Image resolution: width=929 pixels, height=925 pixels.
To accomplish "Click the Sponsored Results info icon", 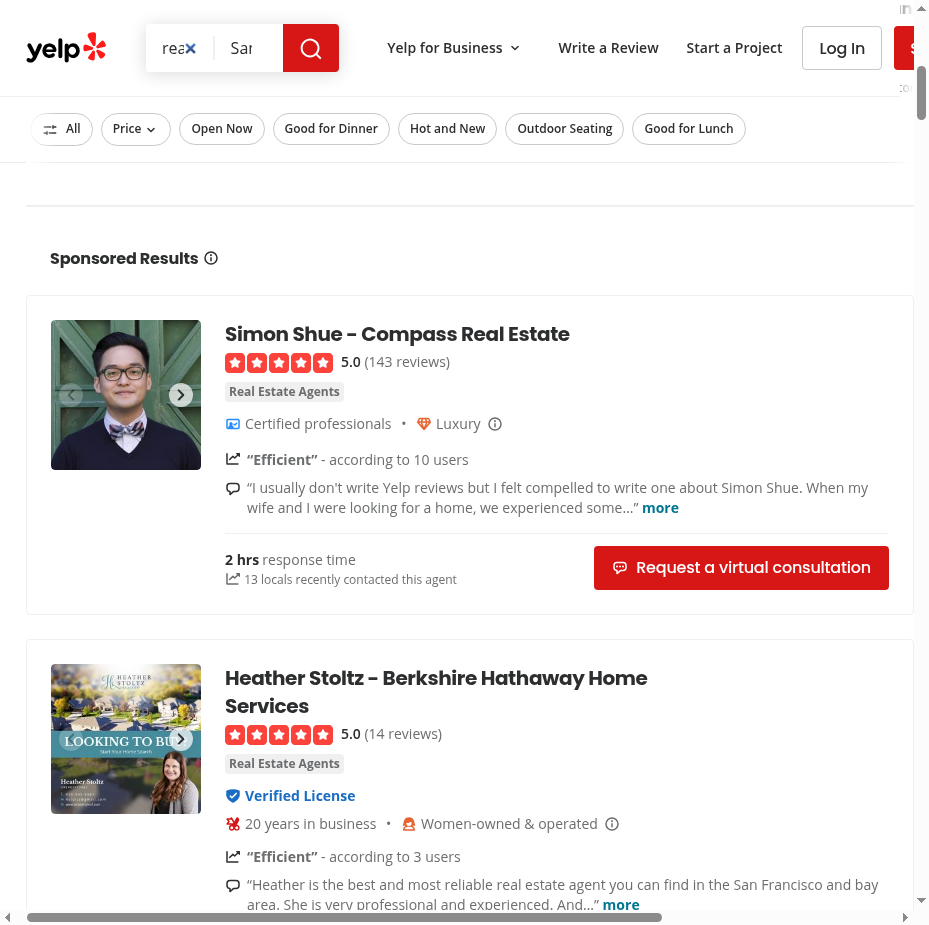I will coord(211,258).
